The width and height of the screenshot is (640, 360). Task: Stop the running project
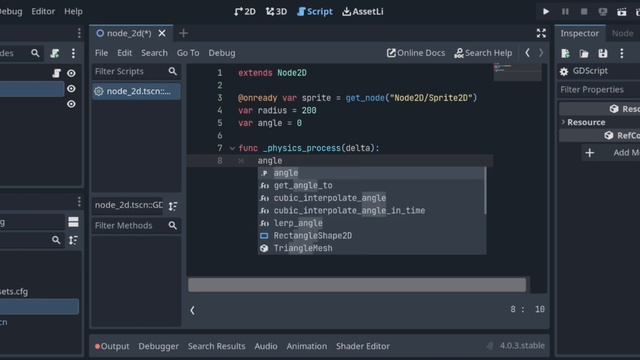584,11
